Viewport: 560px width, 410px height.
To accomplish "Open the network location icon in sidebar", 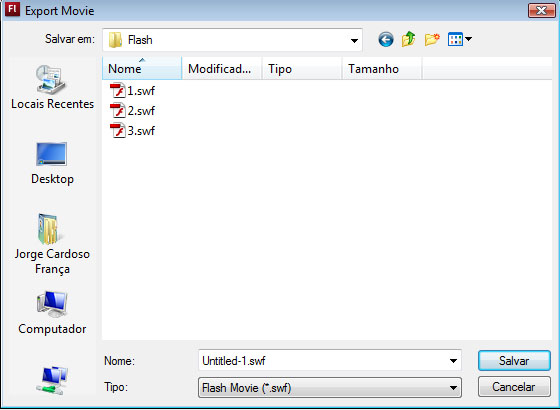I will click(52, 380).
